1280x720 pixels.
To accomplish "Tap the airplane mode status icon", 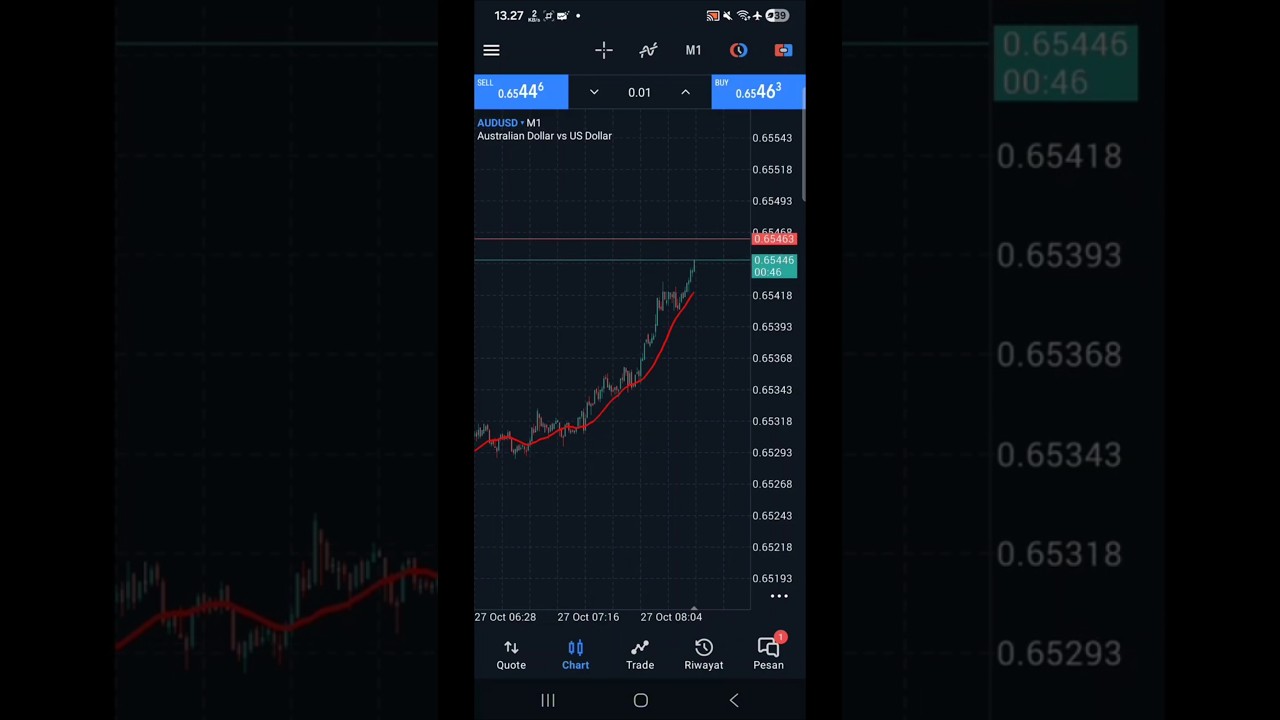I will click(757, 16).
